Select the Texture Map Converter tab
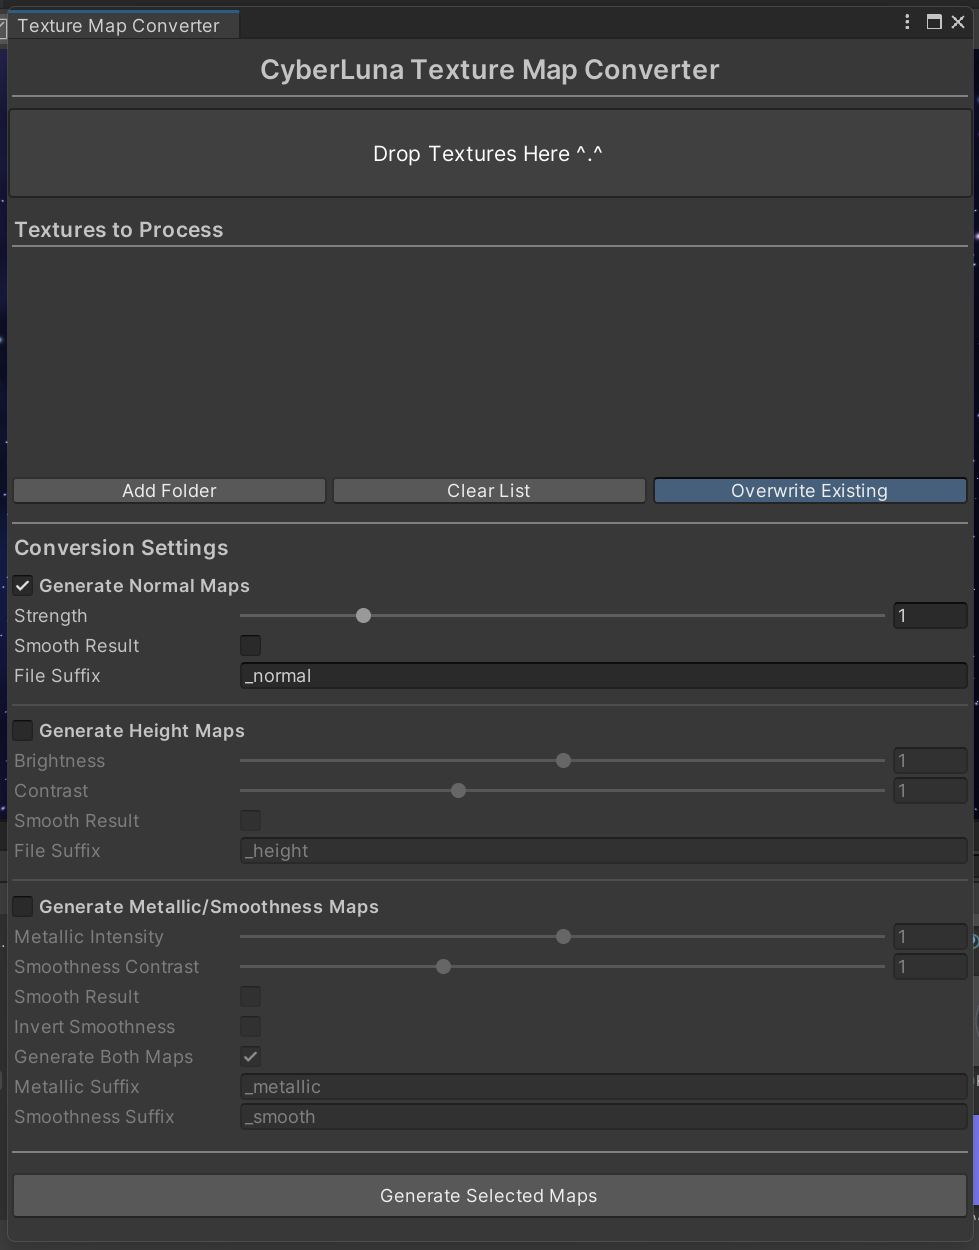The width and height of the screenshot is (979, 1250). point(120,25)
